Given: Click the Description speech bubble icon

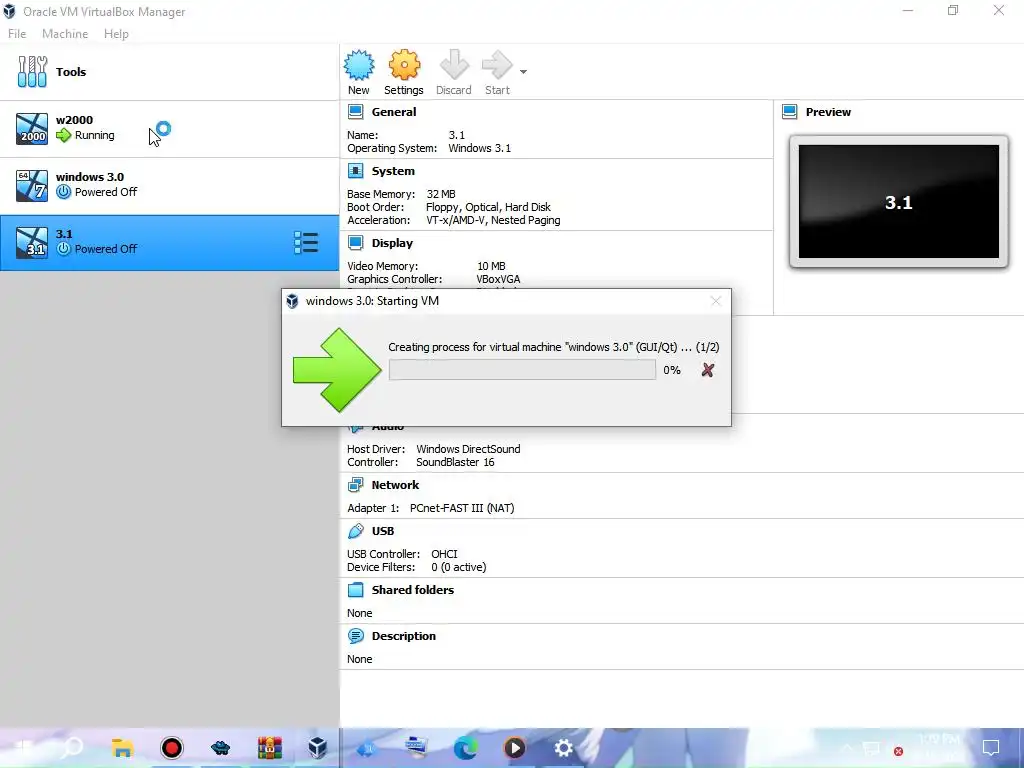Looking at the screenshot, I should point(355,635).
